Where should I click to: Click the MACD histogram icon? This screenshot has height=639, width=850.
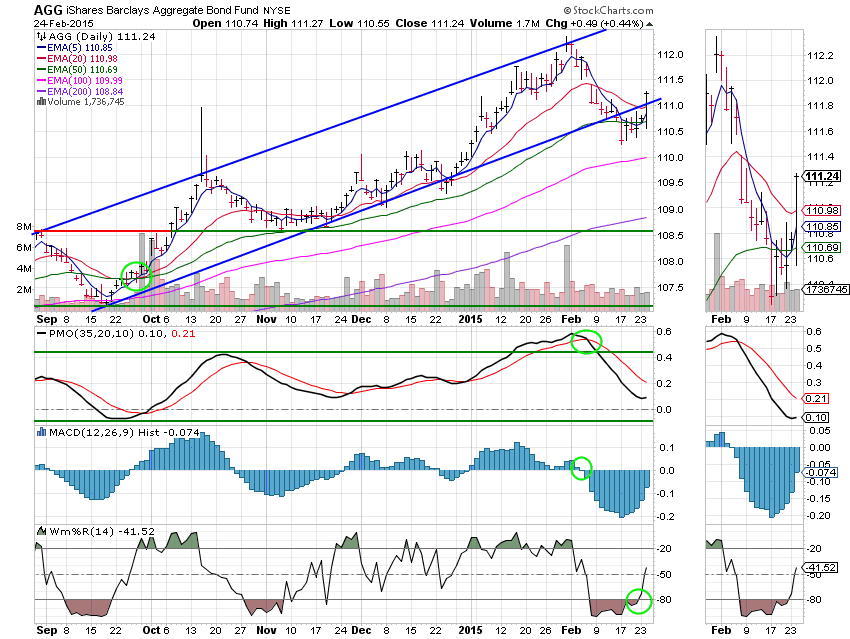(41, 432)
